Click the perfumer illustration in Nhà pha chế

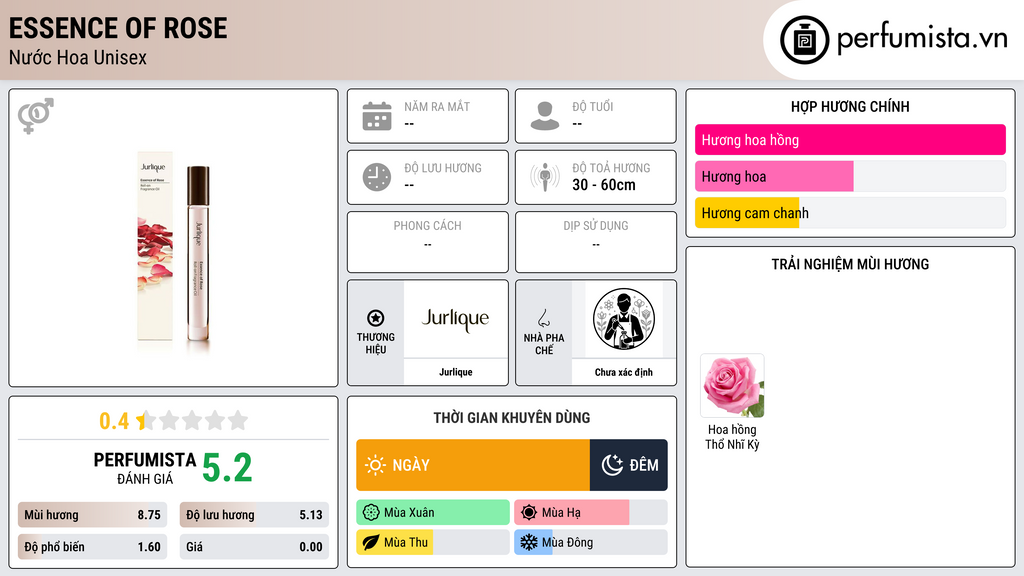click(x=624, y=319)
